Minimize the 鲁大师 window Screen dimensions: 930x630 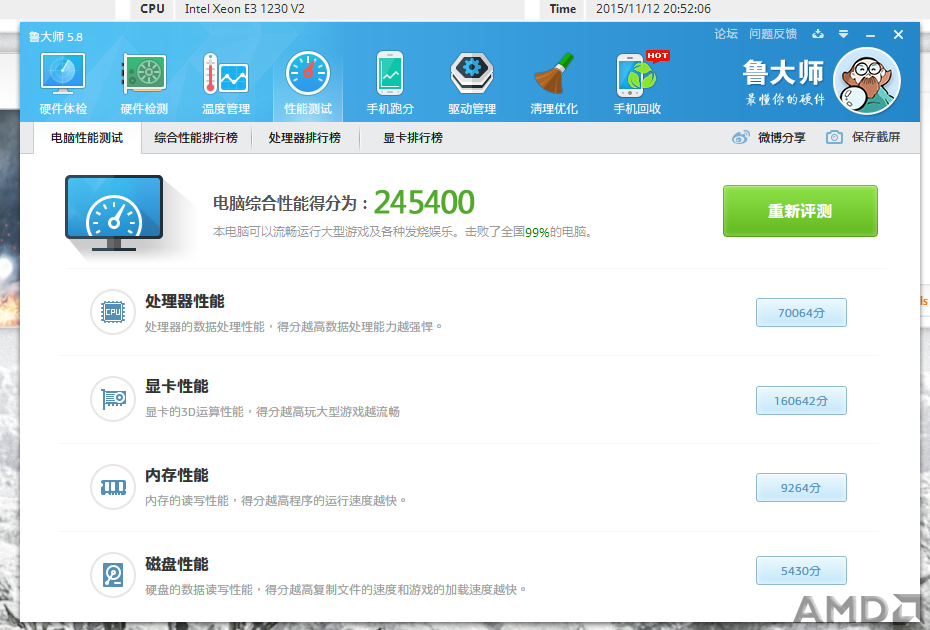coord(870,35)
